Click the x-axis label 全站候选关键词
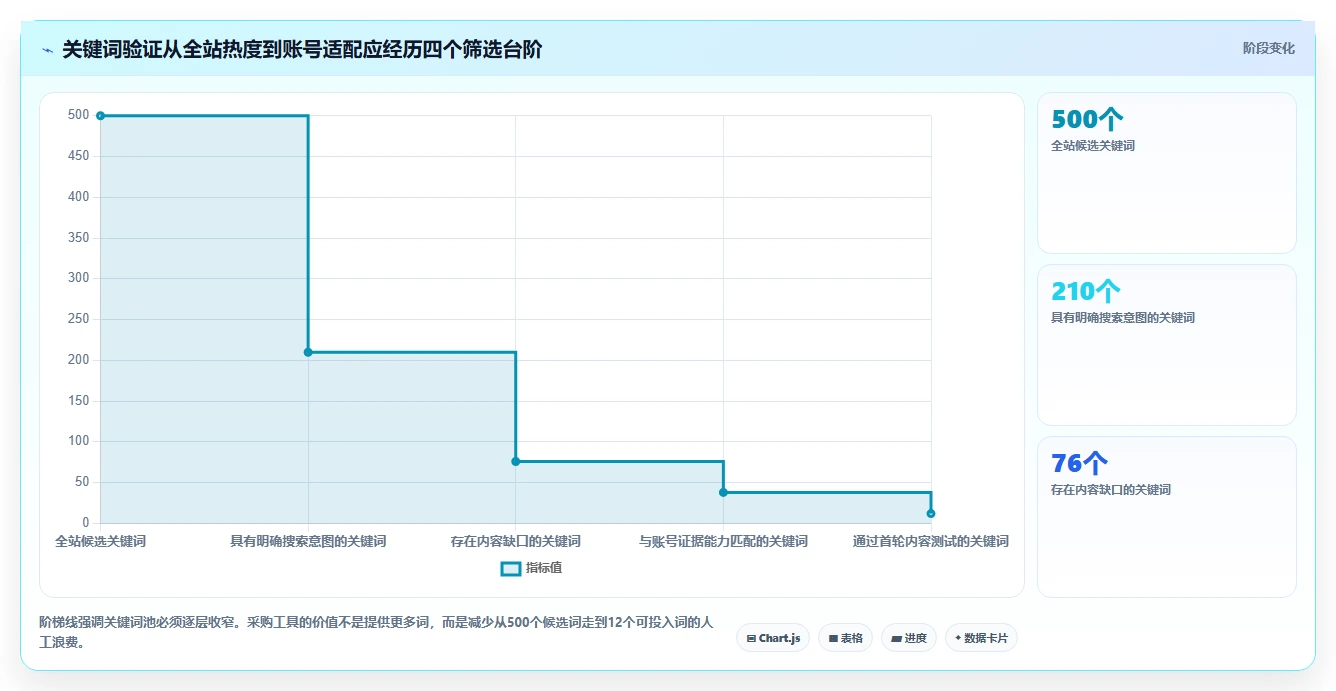1336x691 pixels. tap(100, 541)
